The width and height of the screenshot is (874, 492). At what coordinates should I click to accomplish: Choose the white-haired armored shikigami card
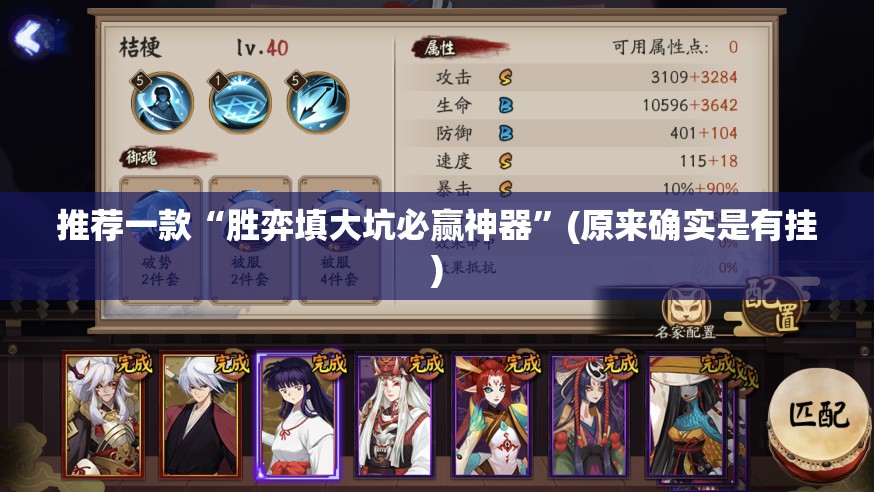[x=104, y=415]
